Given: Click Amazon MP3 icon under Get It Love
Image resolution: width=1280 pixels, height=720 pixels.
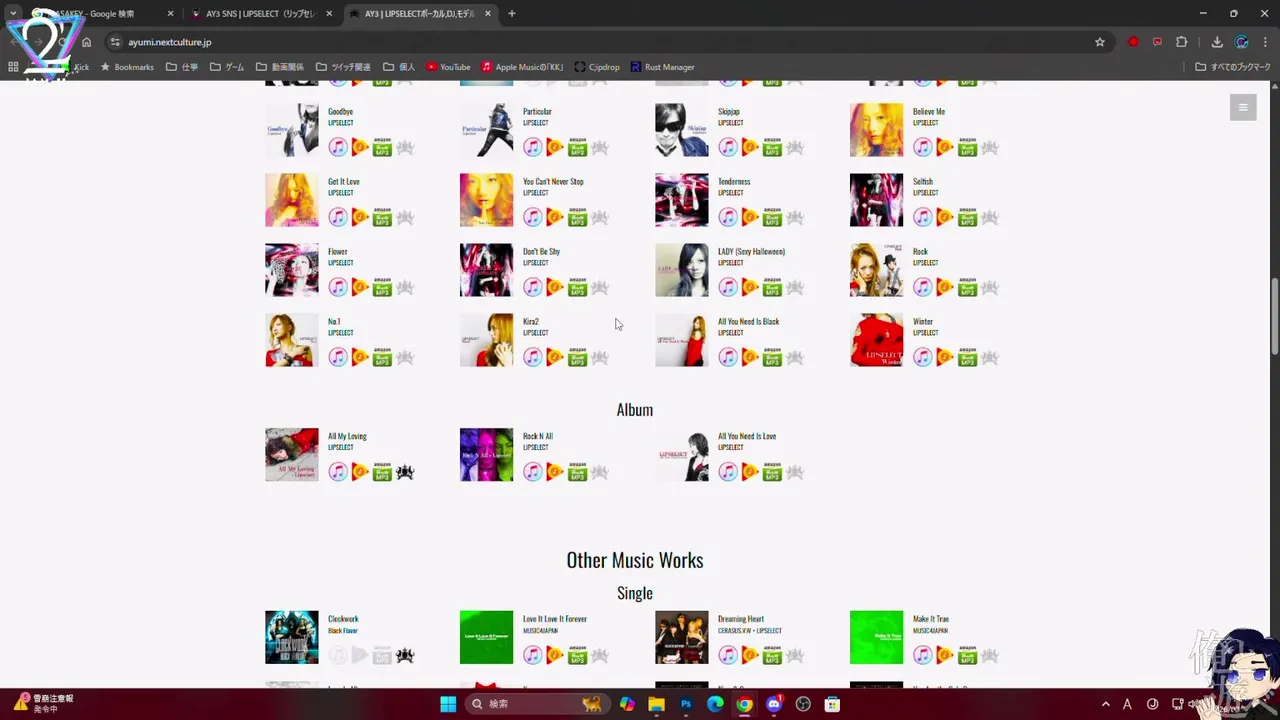Looking at the screenshot, I should 382,217.
